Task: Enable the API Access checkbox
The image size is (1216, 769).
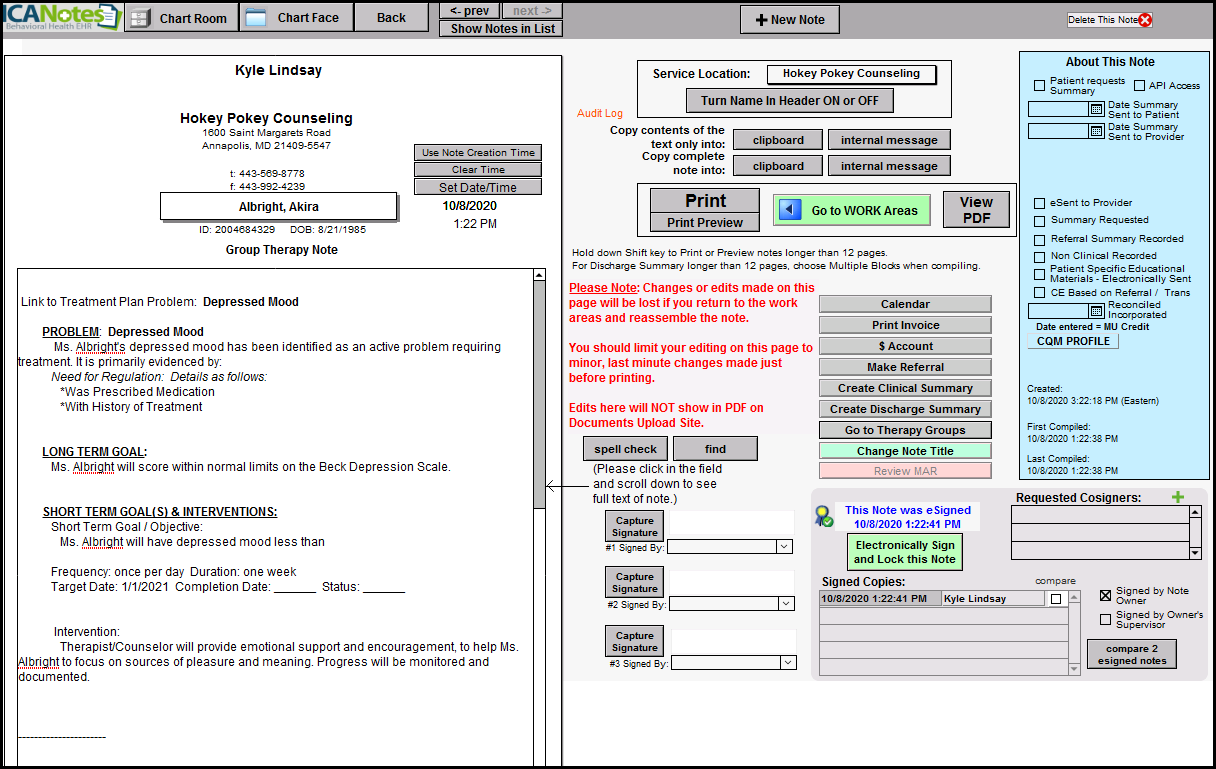Action: (1139, 86)
